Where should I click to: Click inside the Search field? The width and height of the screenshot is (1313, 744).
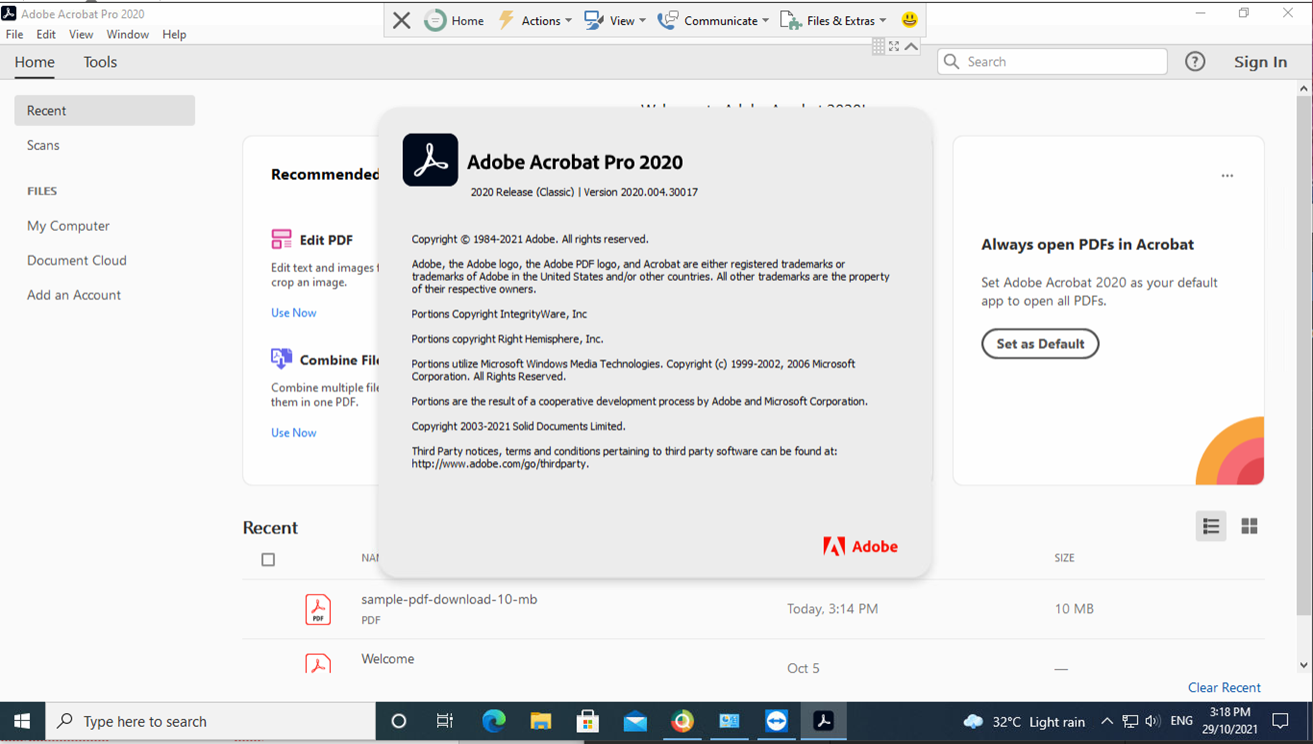pos(1050,61)
